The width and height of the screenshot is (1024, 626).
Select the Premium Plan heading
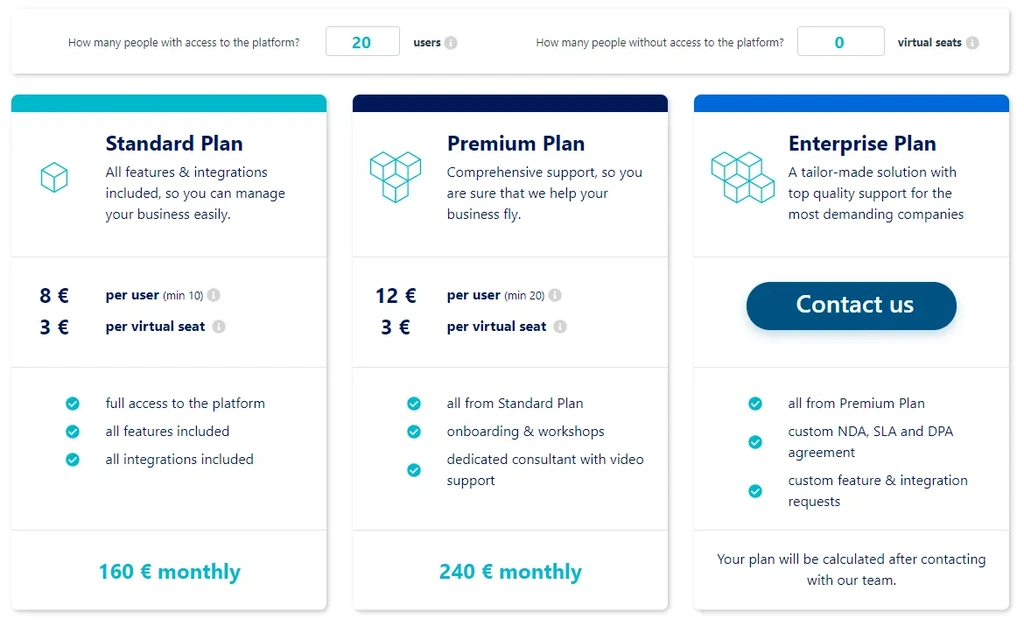point(516,143)
